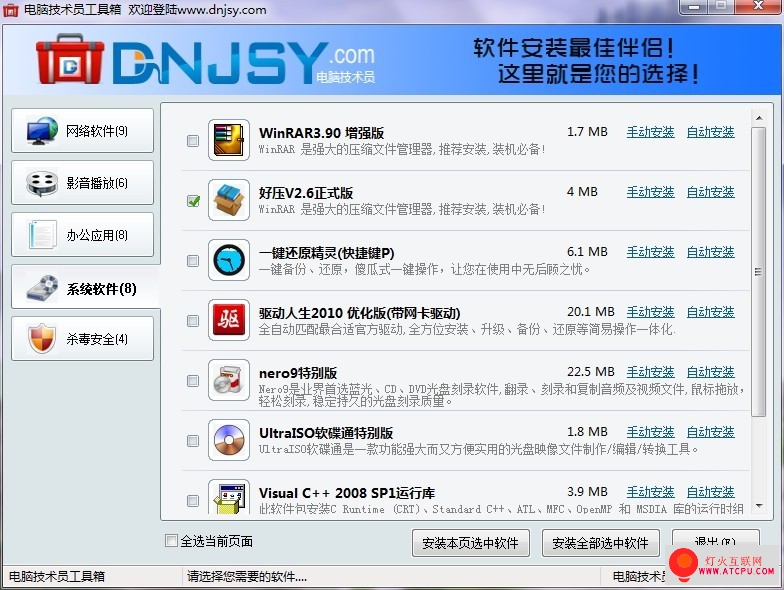The width and height of the screenshot is (784, 590).
Task: Click the Visual C++ 2008 runtime icon
Action: point(229,498)
